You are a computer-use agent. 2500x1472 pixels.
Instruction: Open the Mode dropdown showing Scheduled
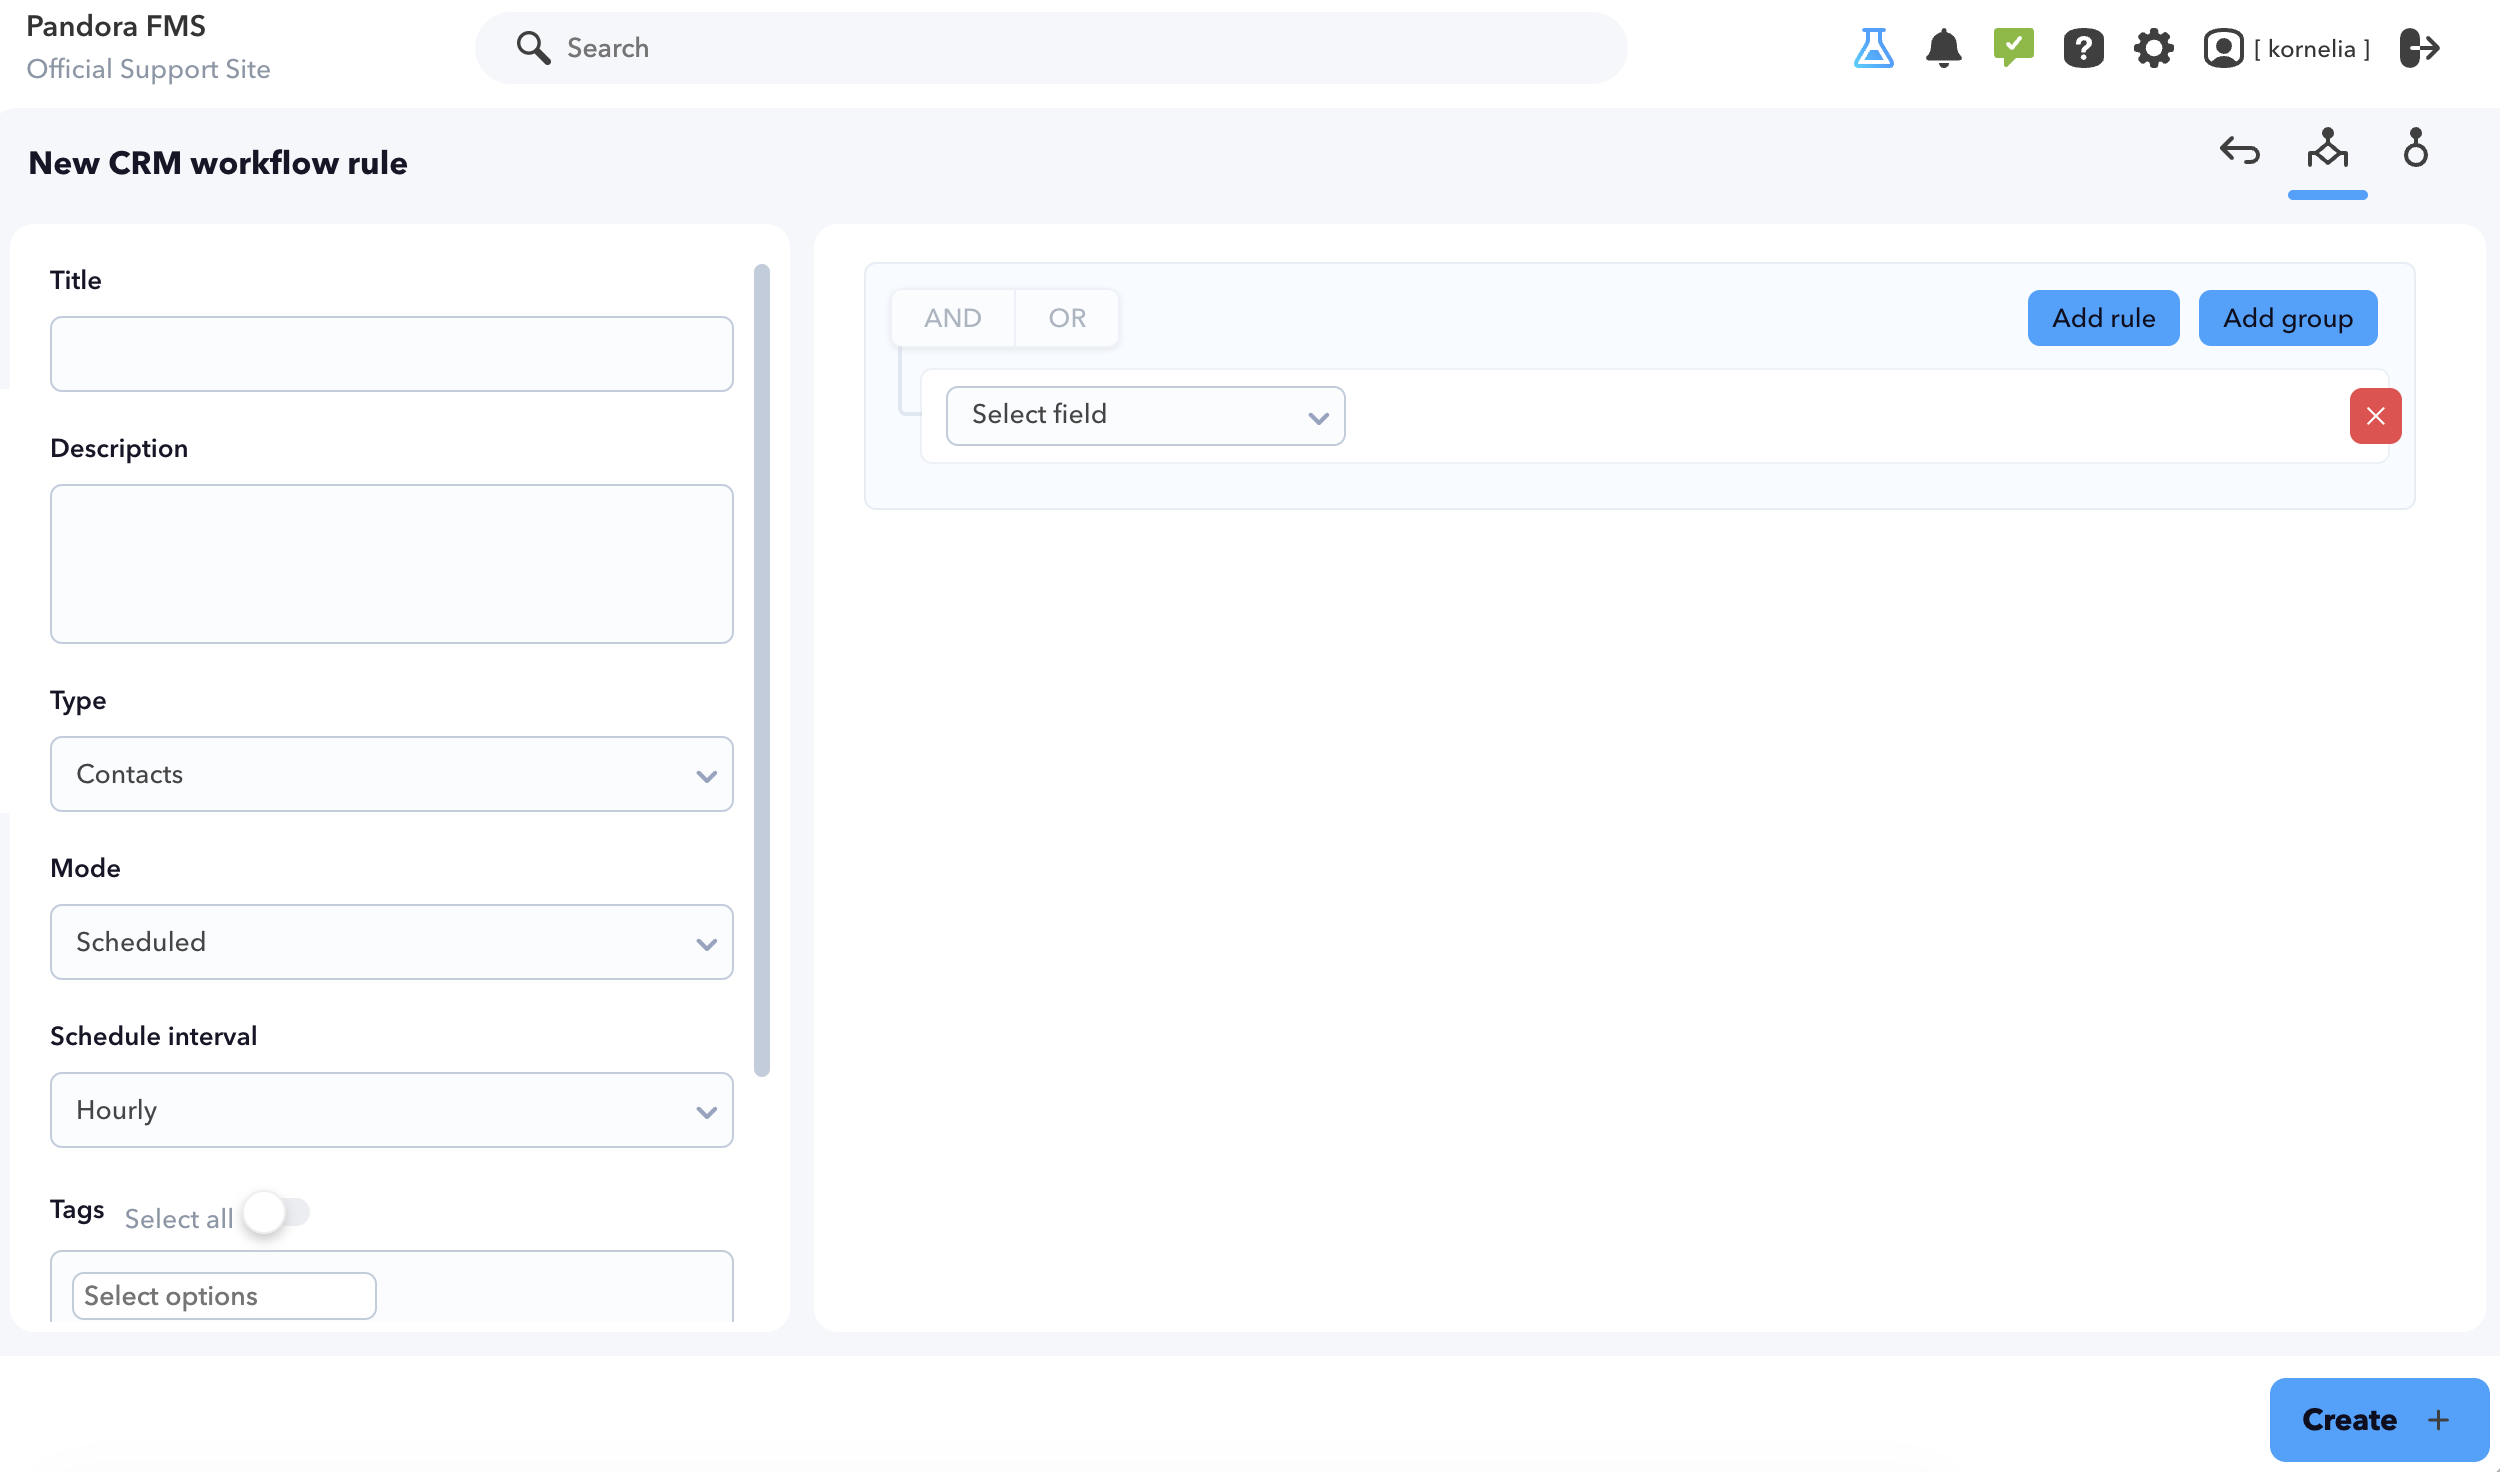point(392,942)
